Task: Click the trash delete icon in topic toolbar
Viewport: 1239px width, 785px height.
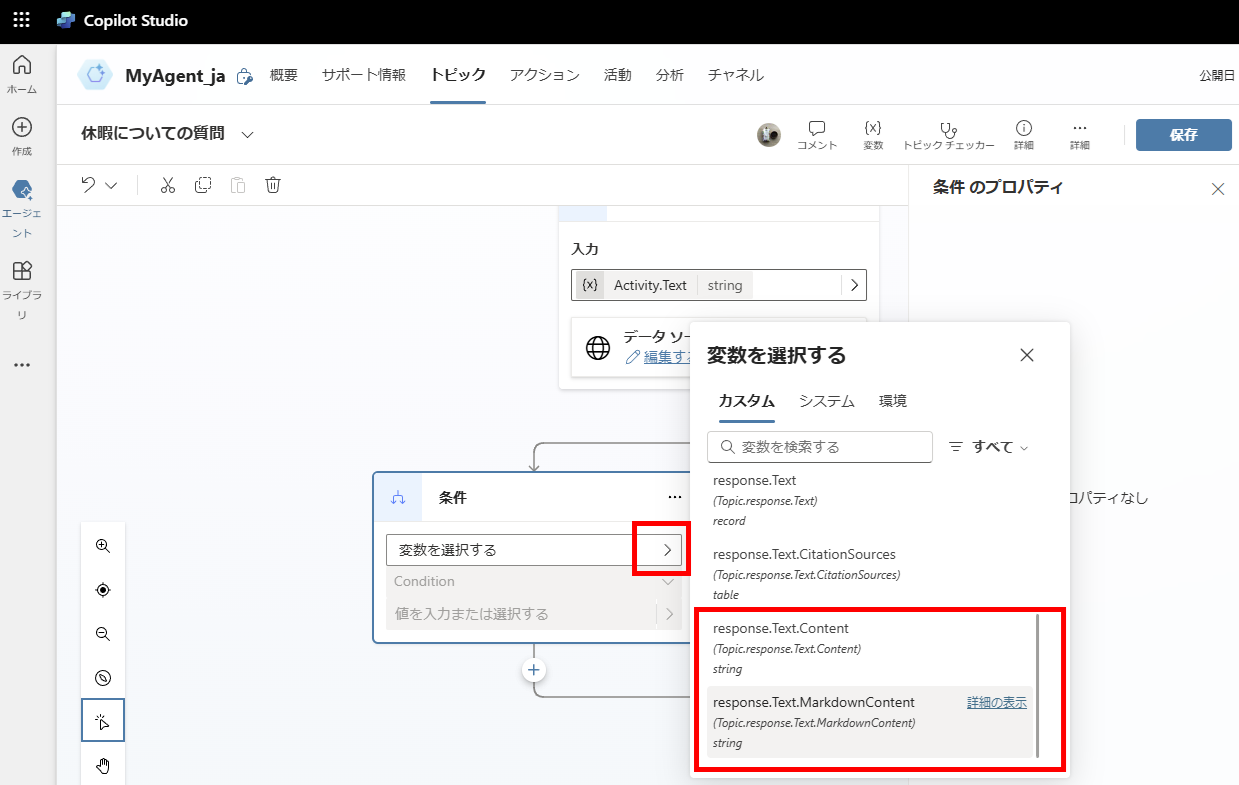Action: 273,185
